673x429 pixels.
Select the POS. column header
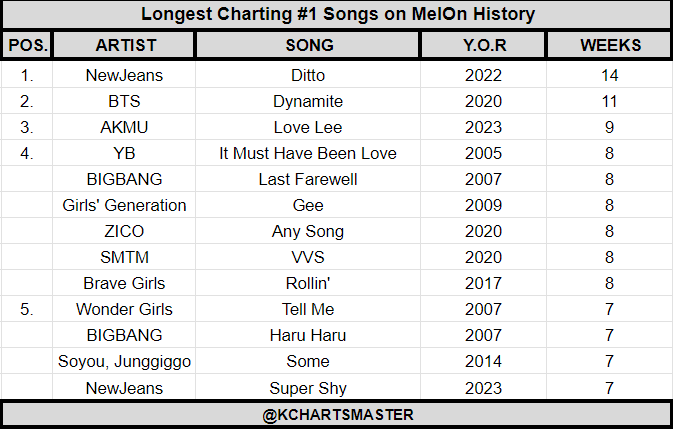(x=27, y=45)
